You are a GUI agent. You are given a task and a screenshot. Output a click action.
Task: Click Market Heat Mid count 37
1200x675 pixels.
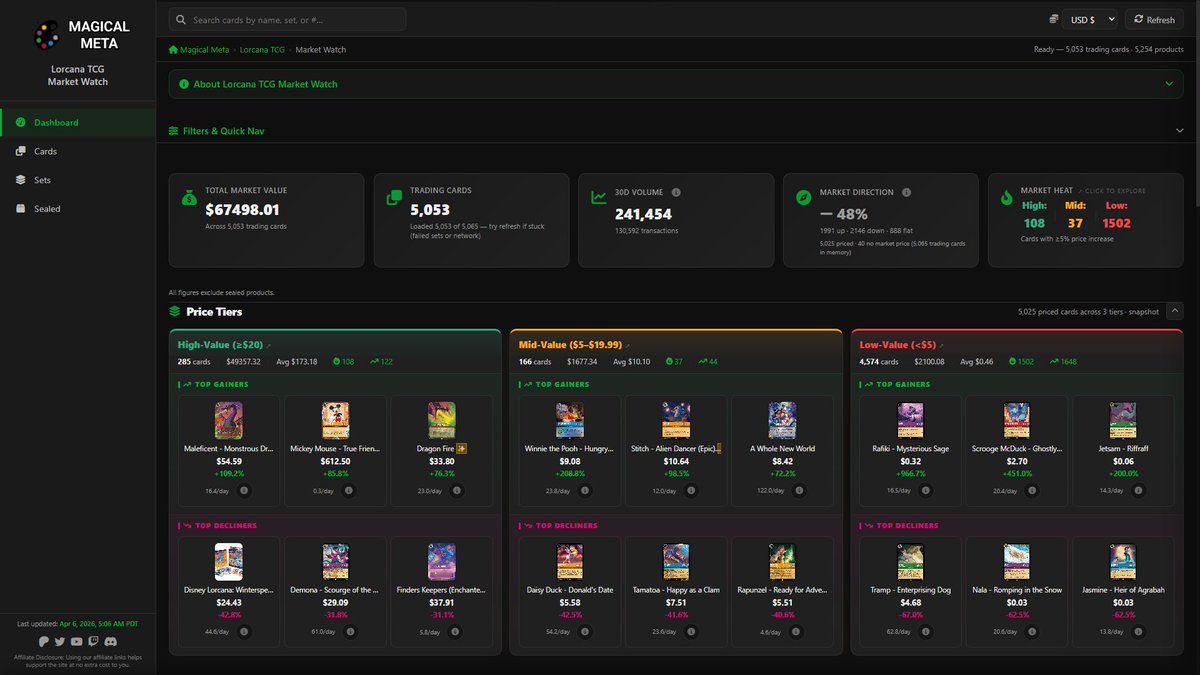tap(1075, 223)
